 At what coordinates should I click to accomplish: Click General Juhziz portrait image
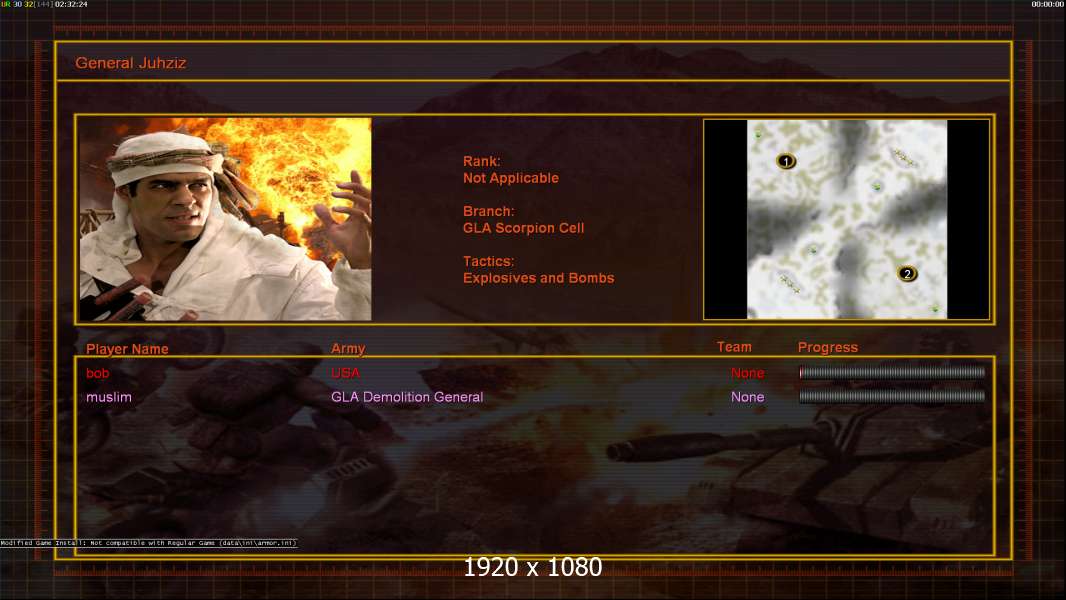(226, 219)
